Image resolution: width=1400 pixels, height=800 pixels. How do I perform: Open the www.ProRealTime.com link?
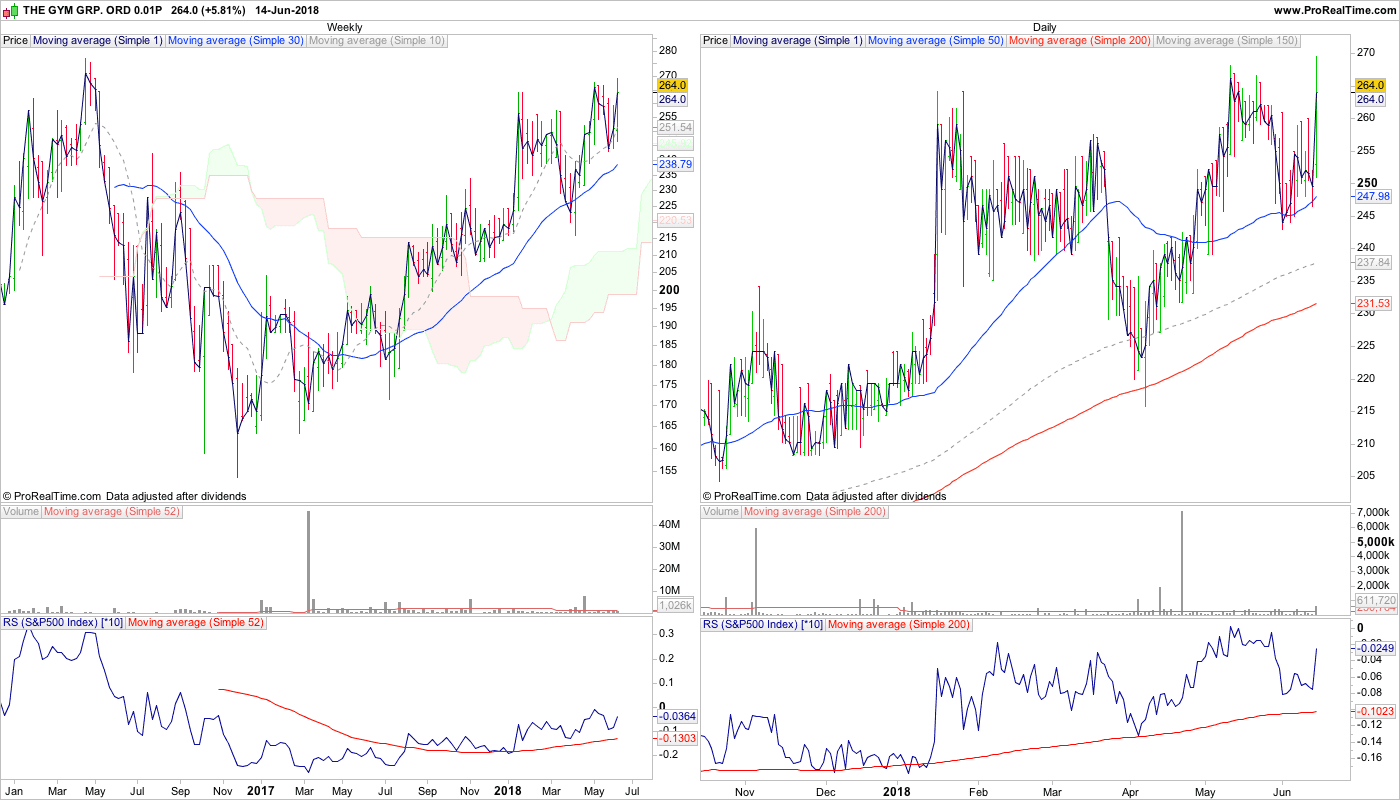tap(1334, 10)
